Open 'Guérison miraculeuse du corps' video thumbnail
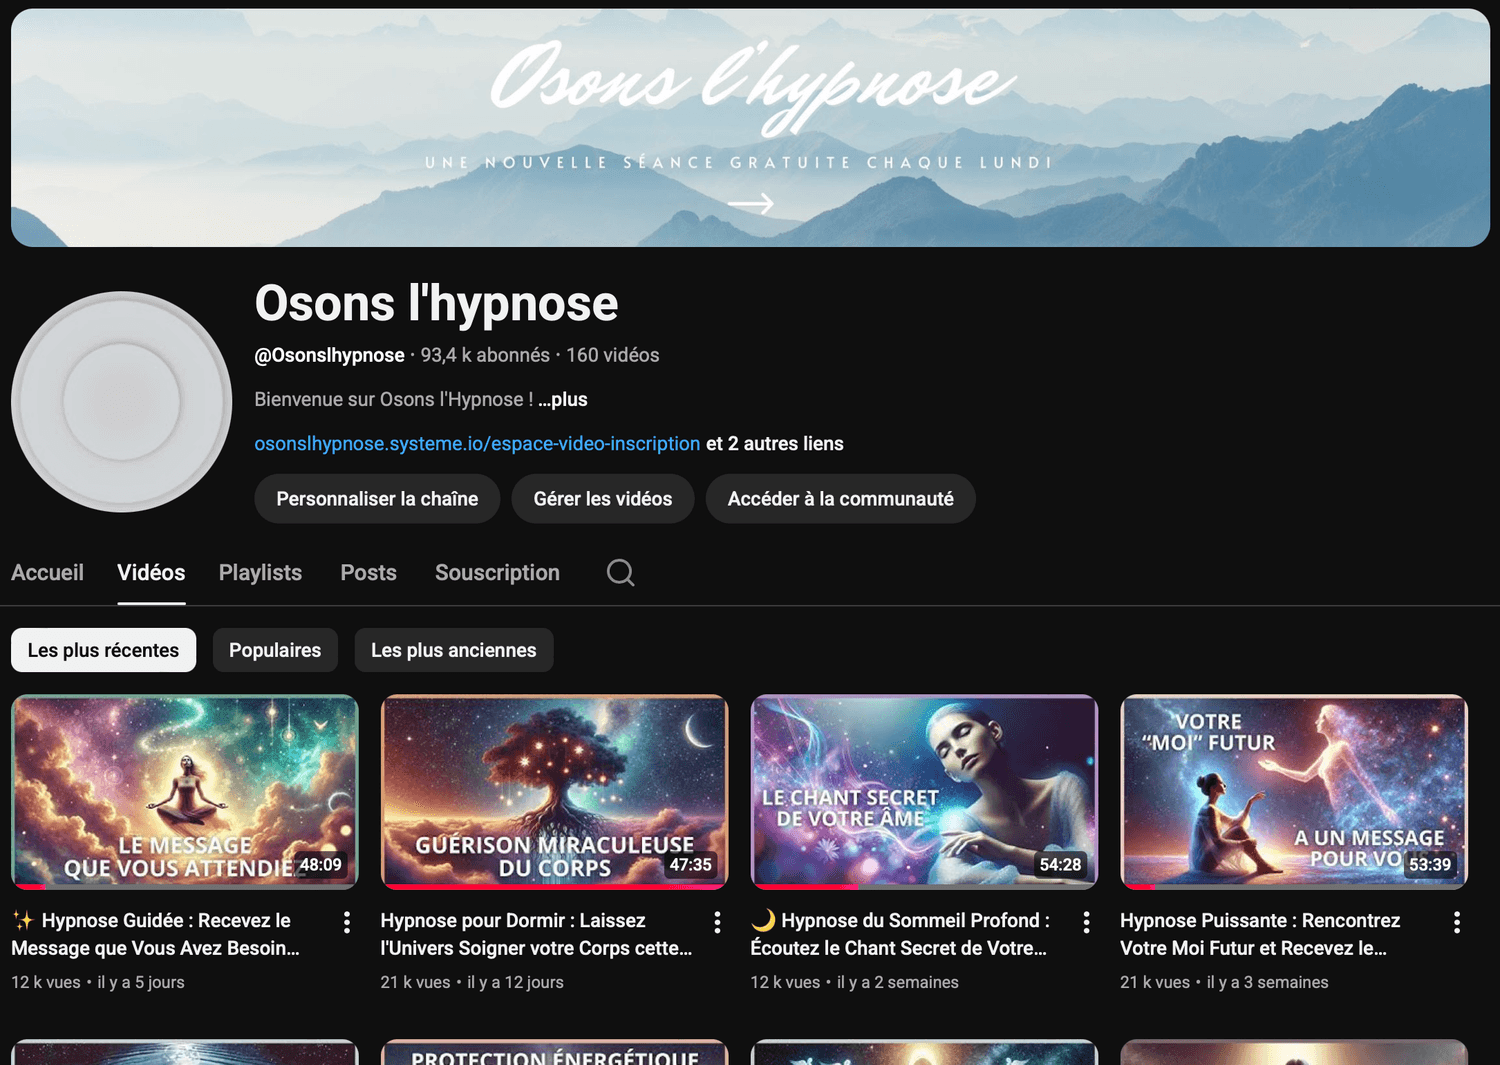 554,791
